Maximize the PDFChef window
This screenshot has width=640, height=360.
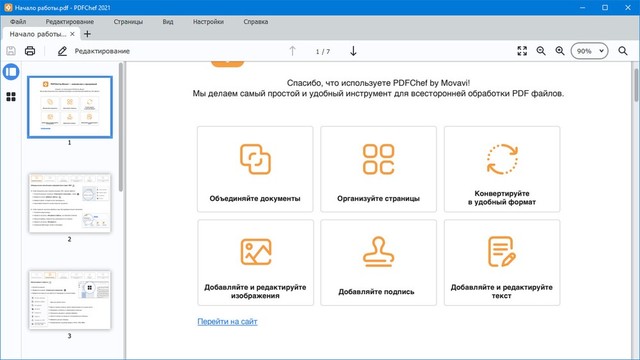(605, 7)
